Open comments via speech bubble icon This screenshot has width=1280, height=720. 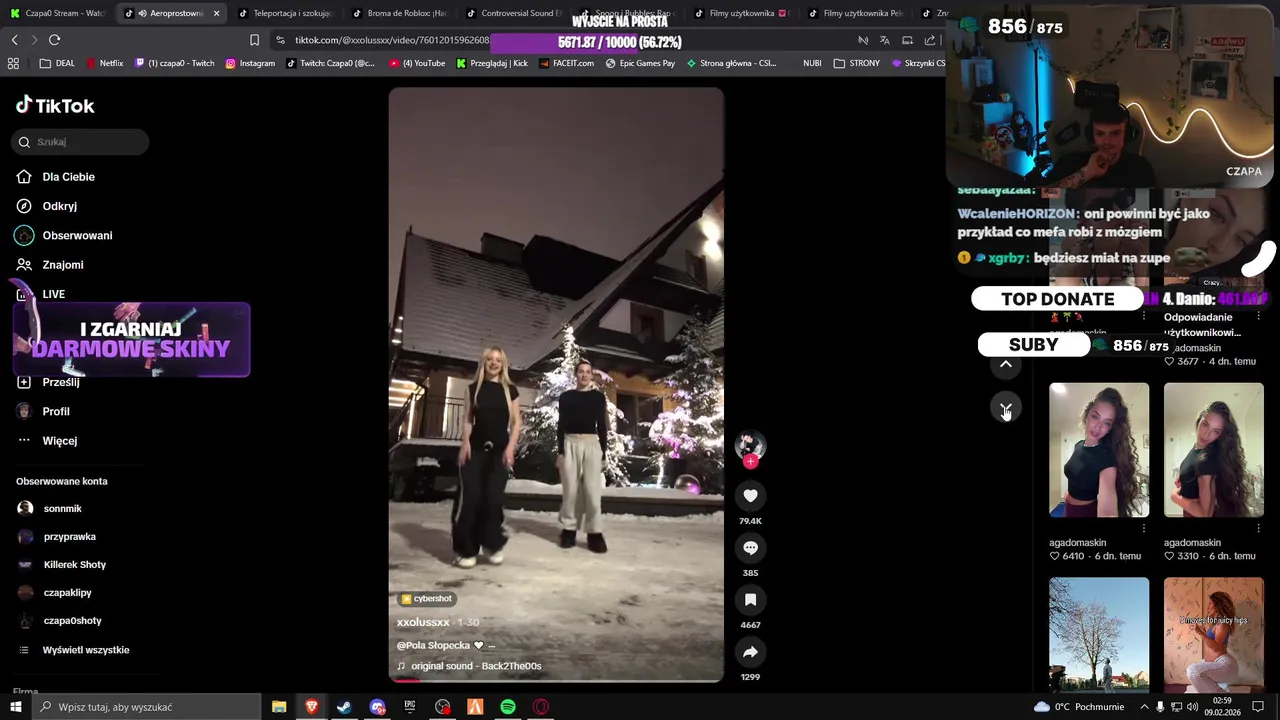[750, 548]
